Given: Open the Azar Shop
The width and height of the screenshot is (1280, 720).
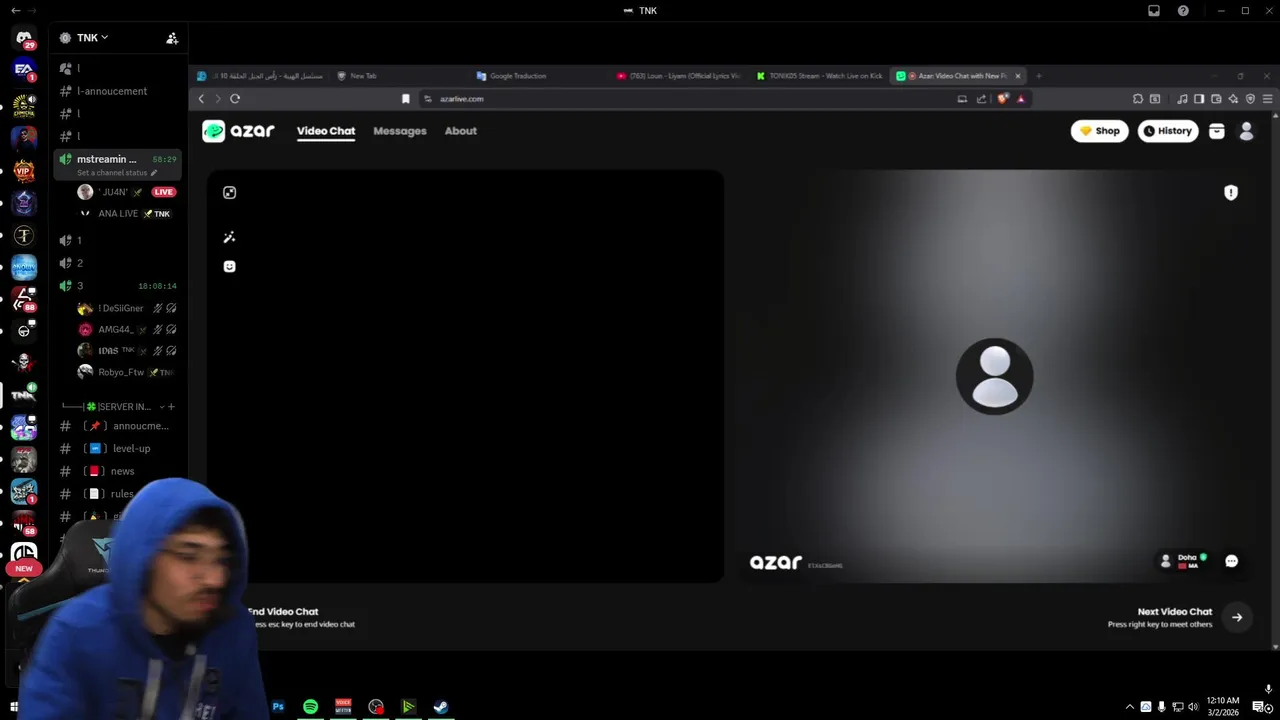Looking at the screenshot, I should (x=1100, y=131).
